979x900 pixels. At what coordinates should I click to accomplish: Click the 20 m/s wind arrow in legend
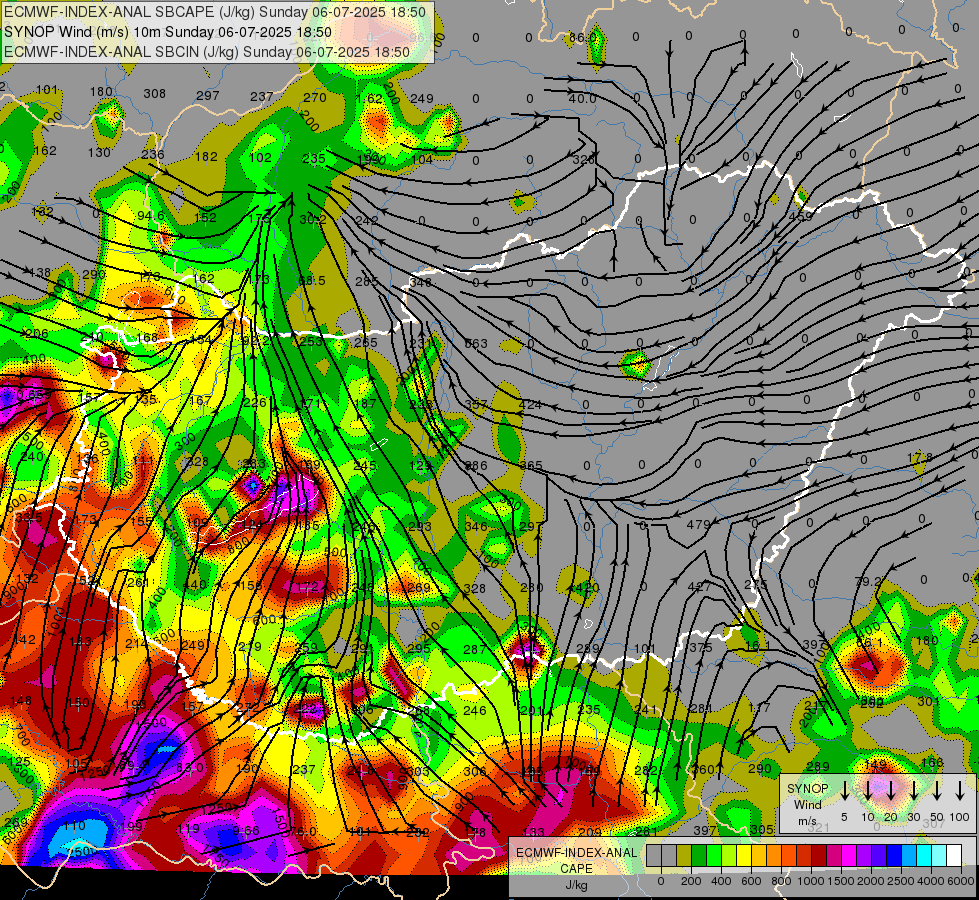(890, 791)
